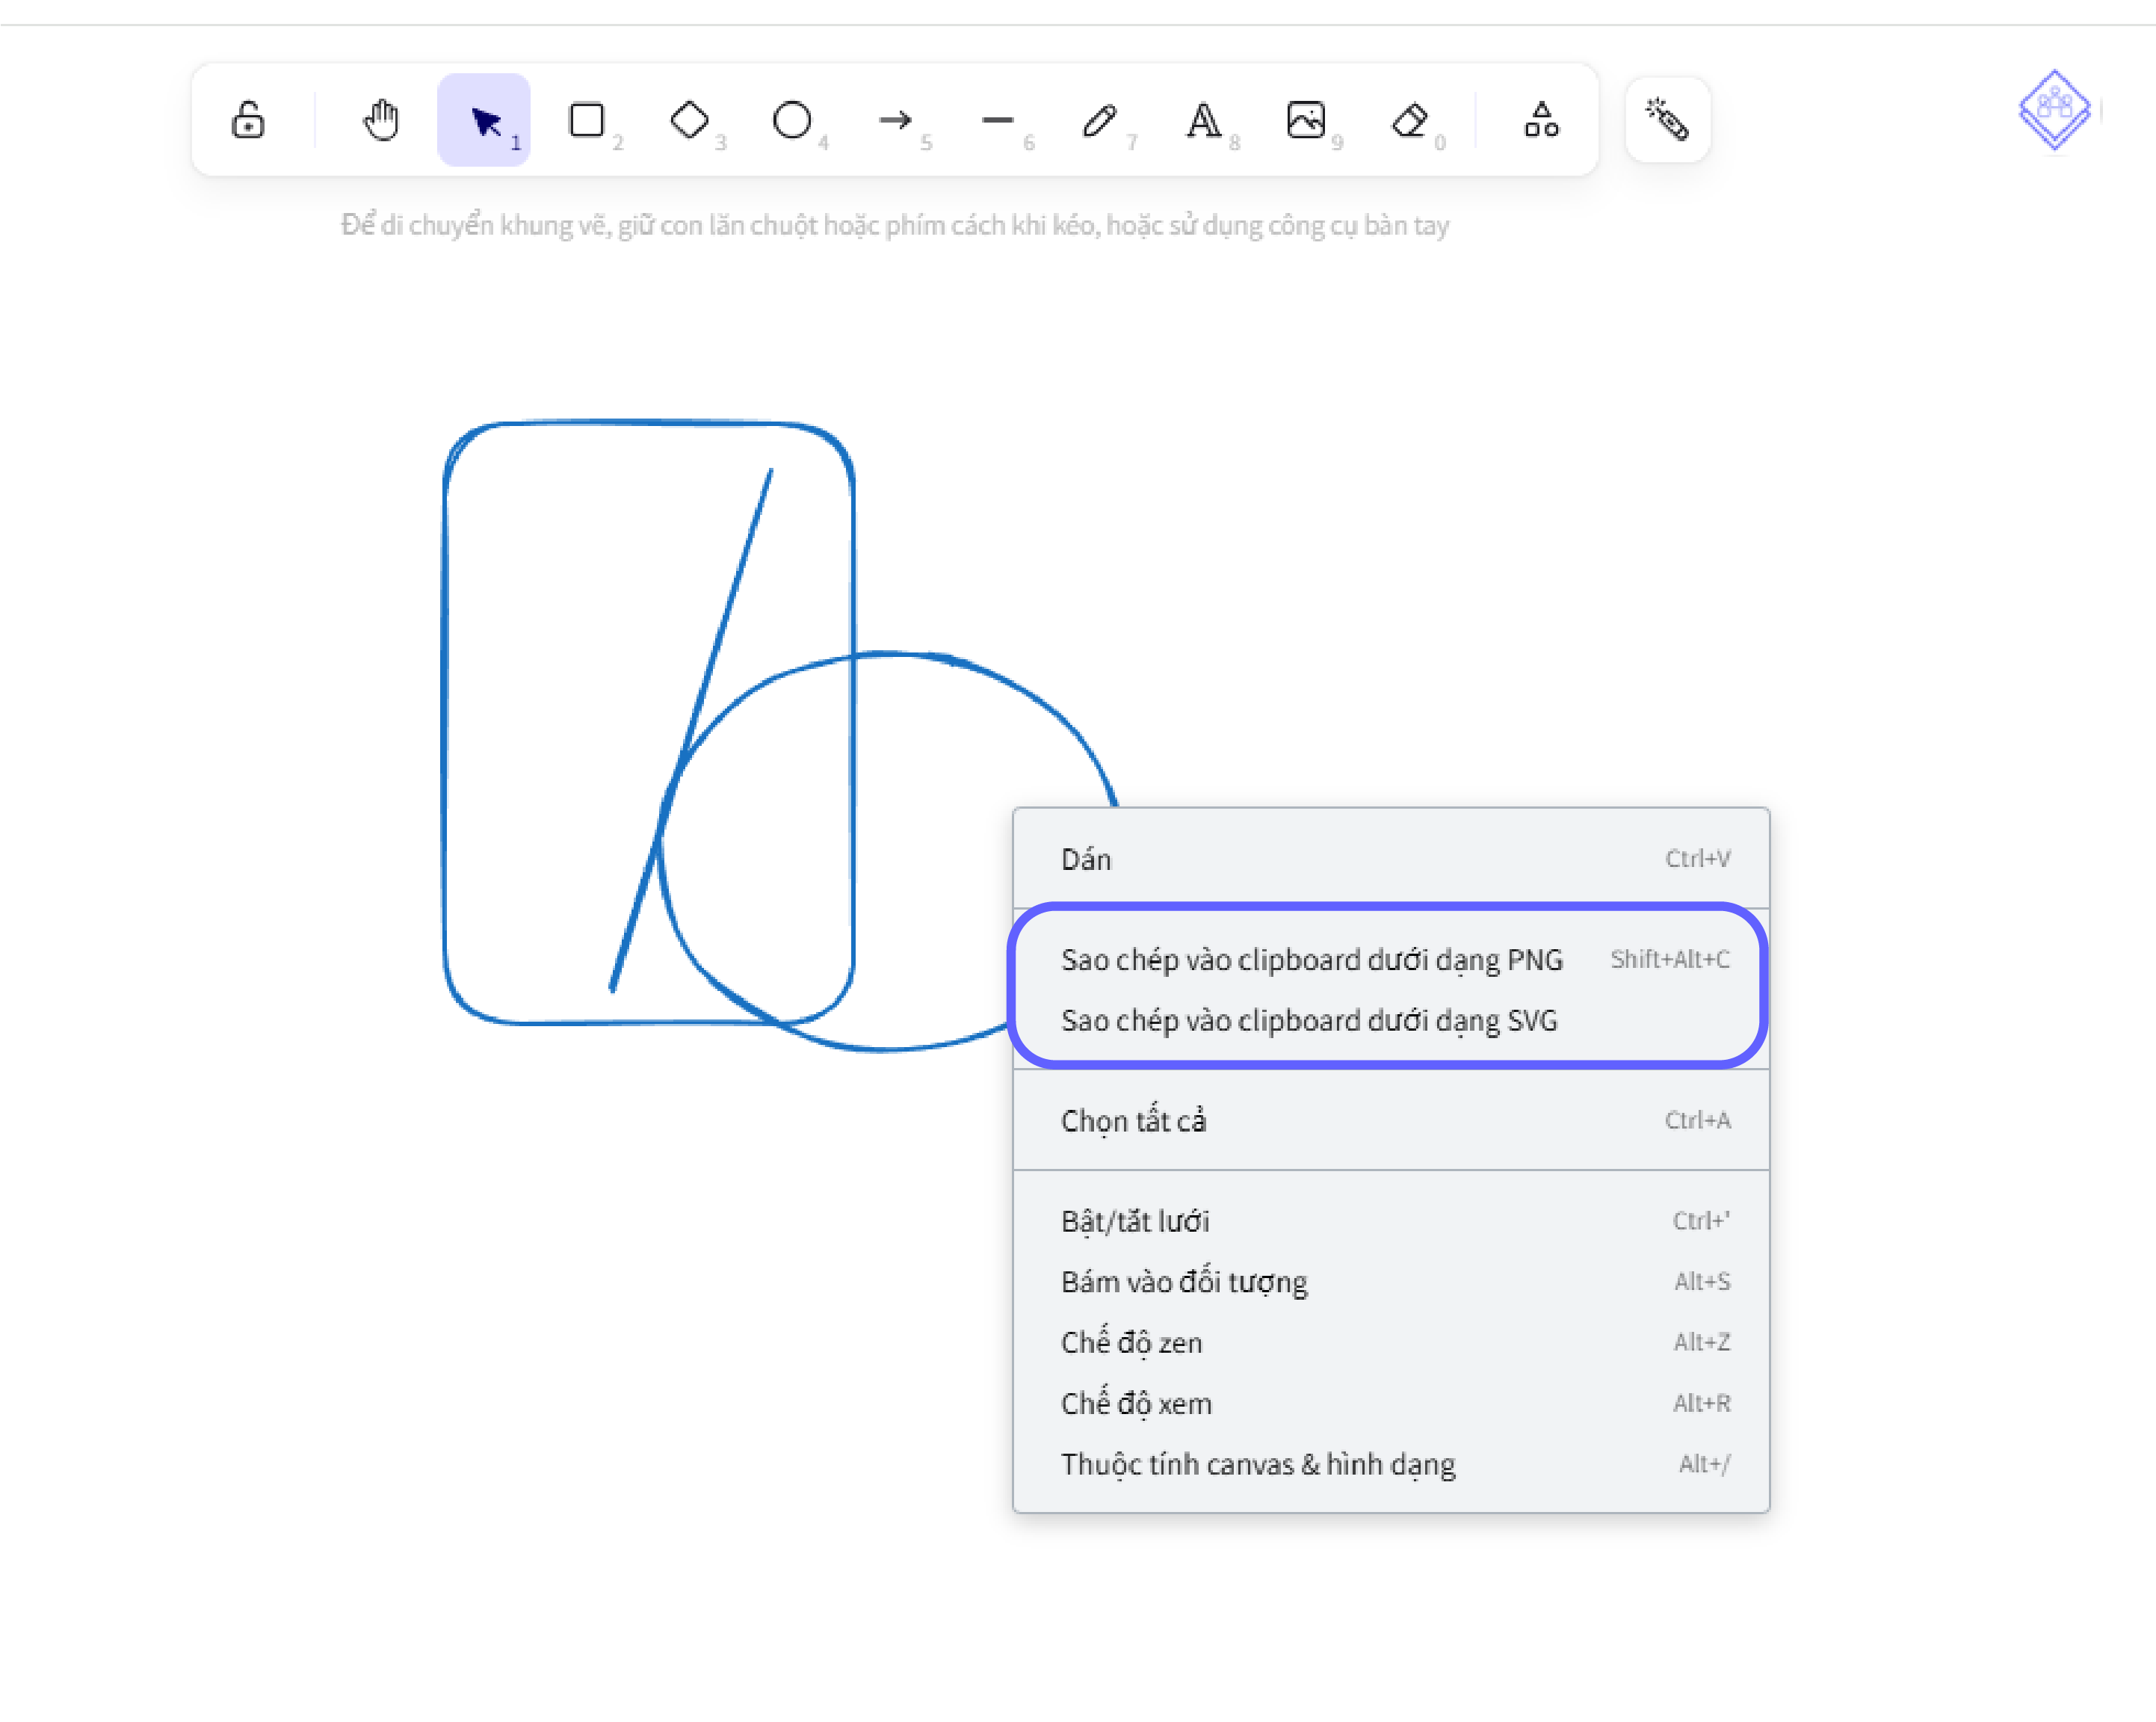The width and height of the screenshot is (2156, 1722).
Task: Select the Hand panning tool
Action: click(x=381, y=120)
